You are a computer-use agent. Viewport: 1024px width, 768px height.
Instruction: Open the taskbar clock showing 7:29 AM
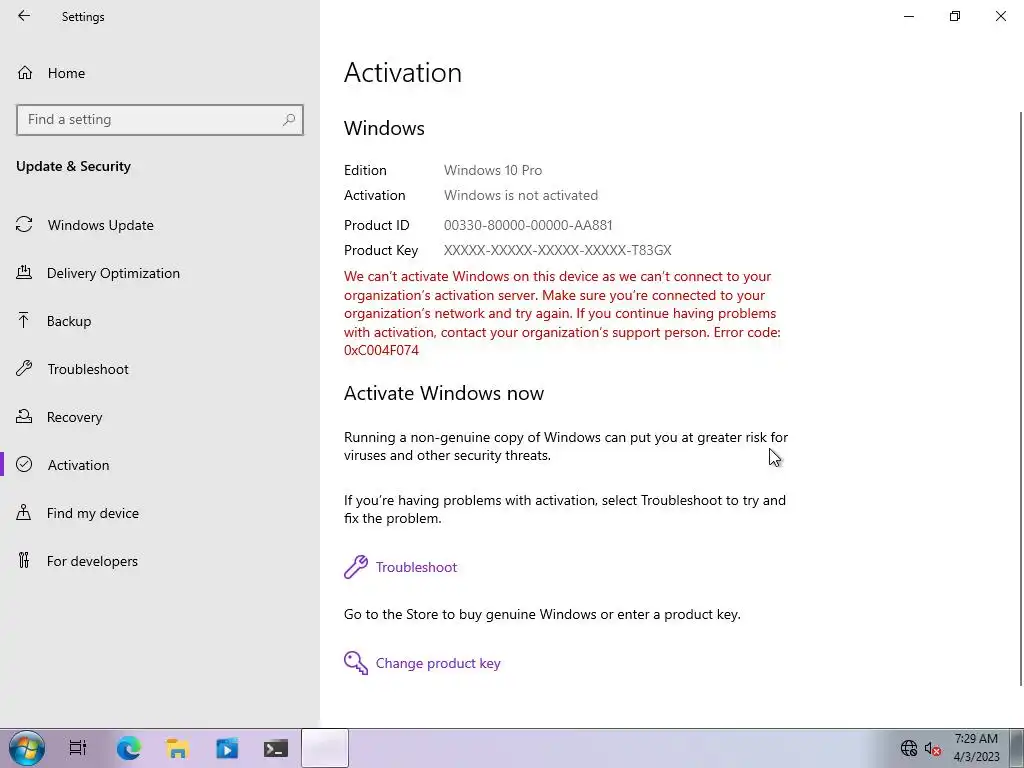pos(976,748)
